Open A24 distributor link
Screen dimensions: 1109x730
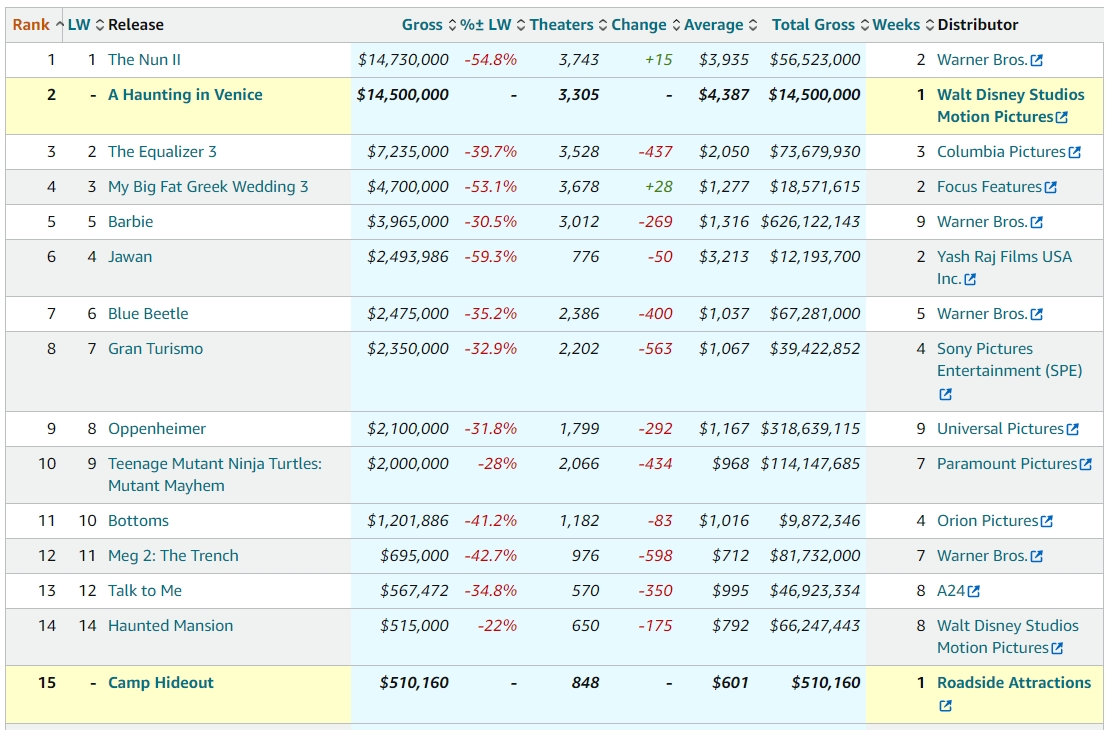pos(951,591)
